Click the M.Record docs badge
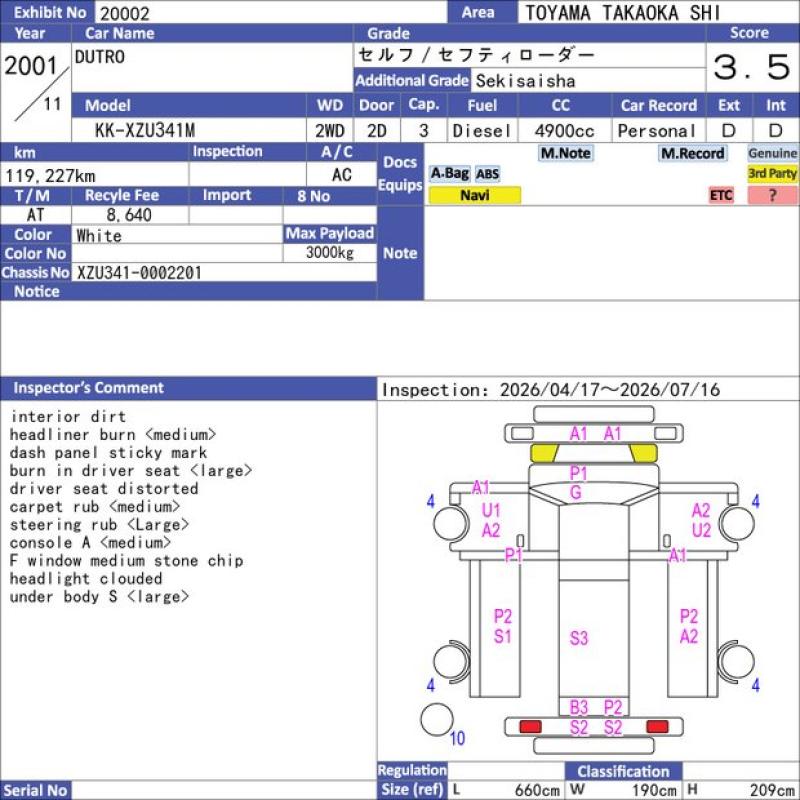 point(692,153)
